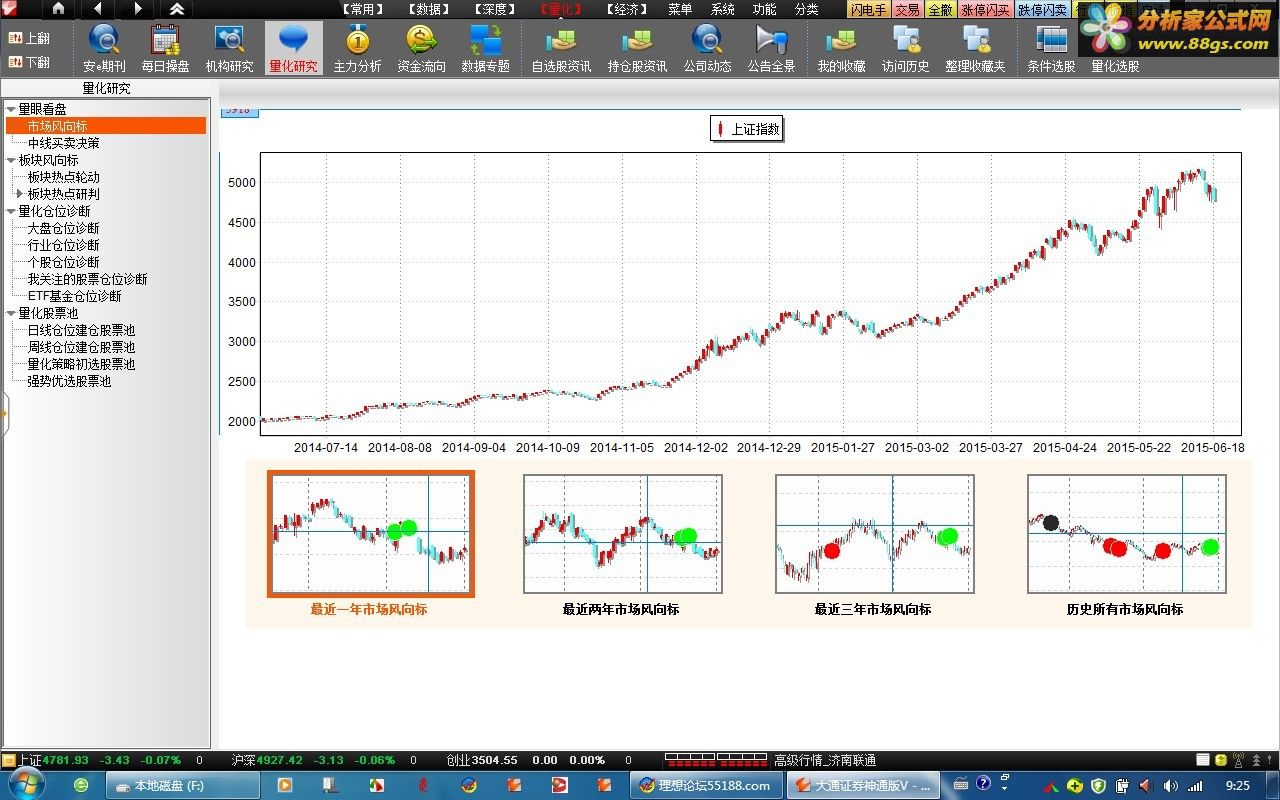The width and height of the screenshot is (1280, 800).
Task: Select 大盘仓位诊断 in tree
Action: click(63, 228)
